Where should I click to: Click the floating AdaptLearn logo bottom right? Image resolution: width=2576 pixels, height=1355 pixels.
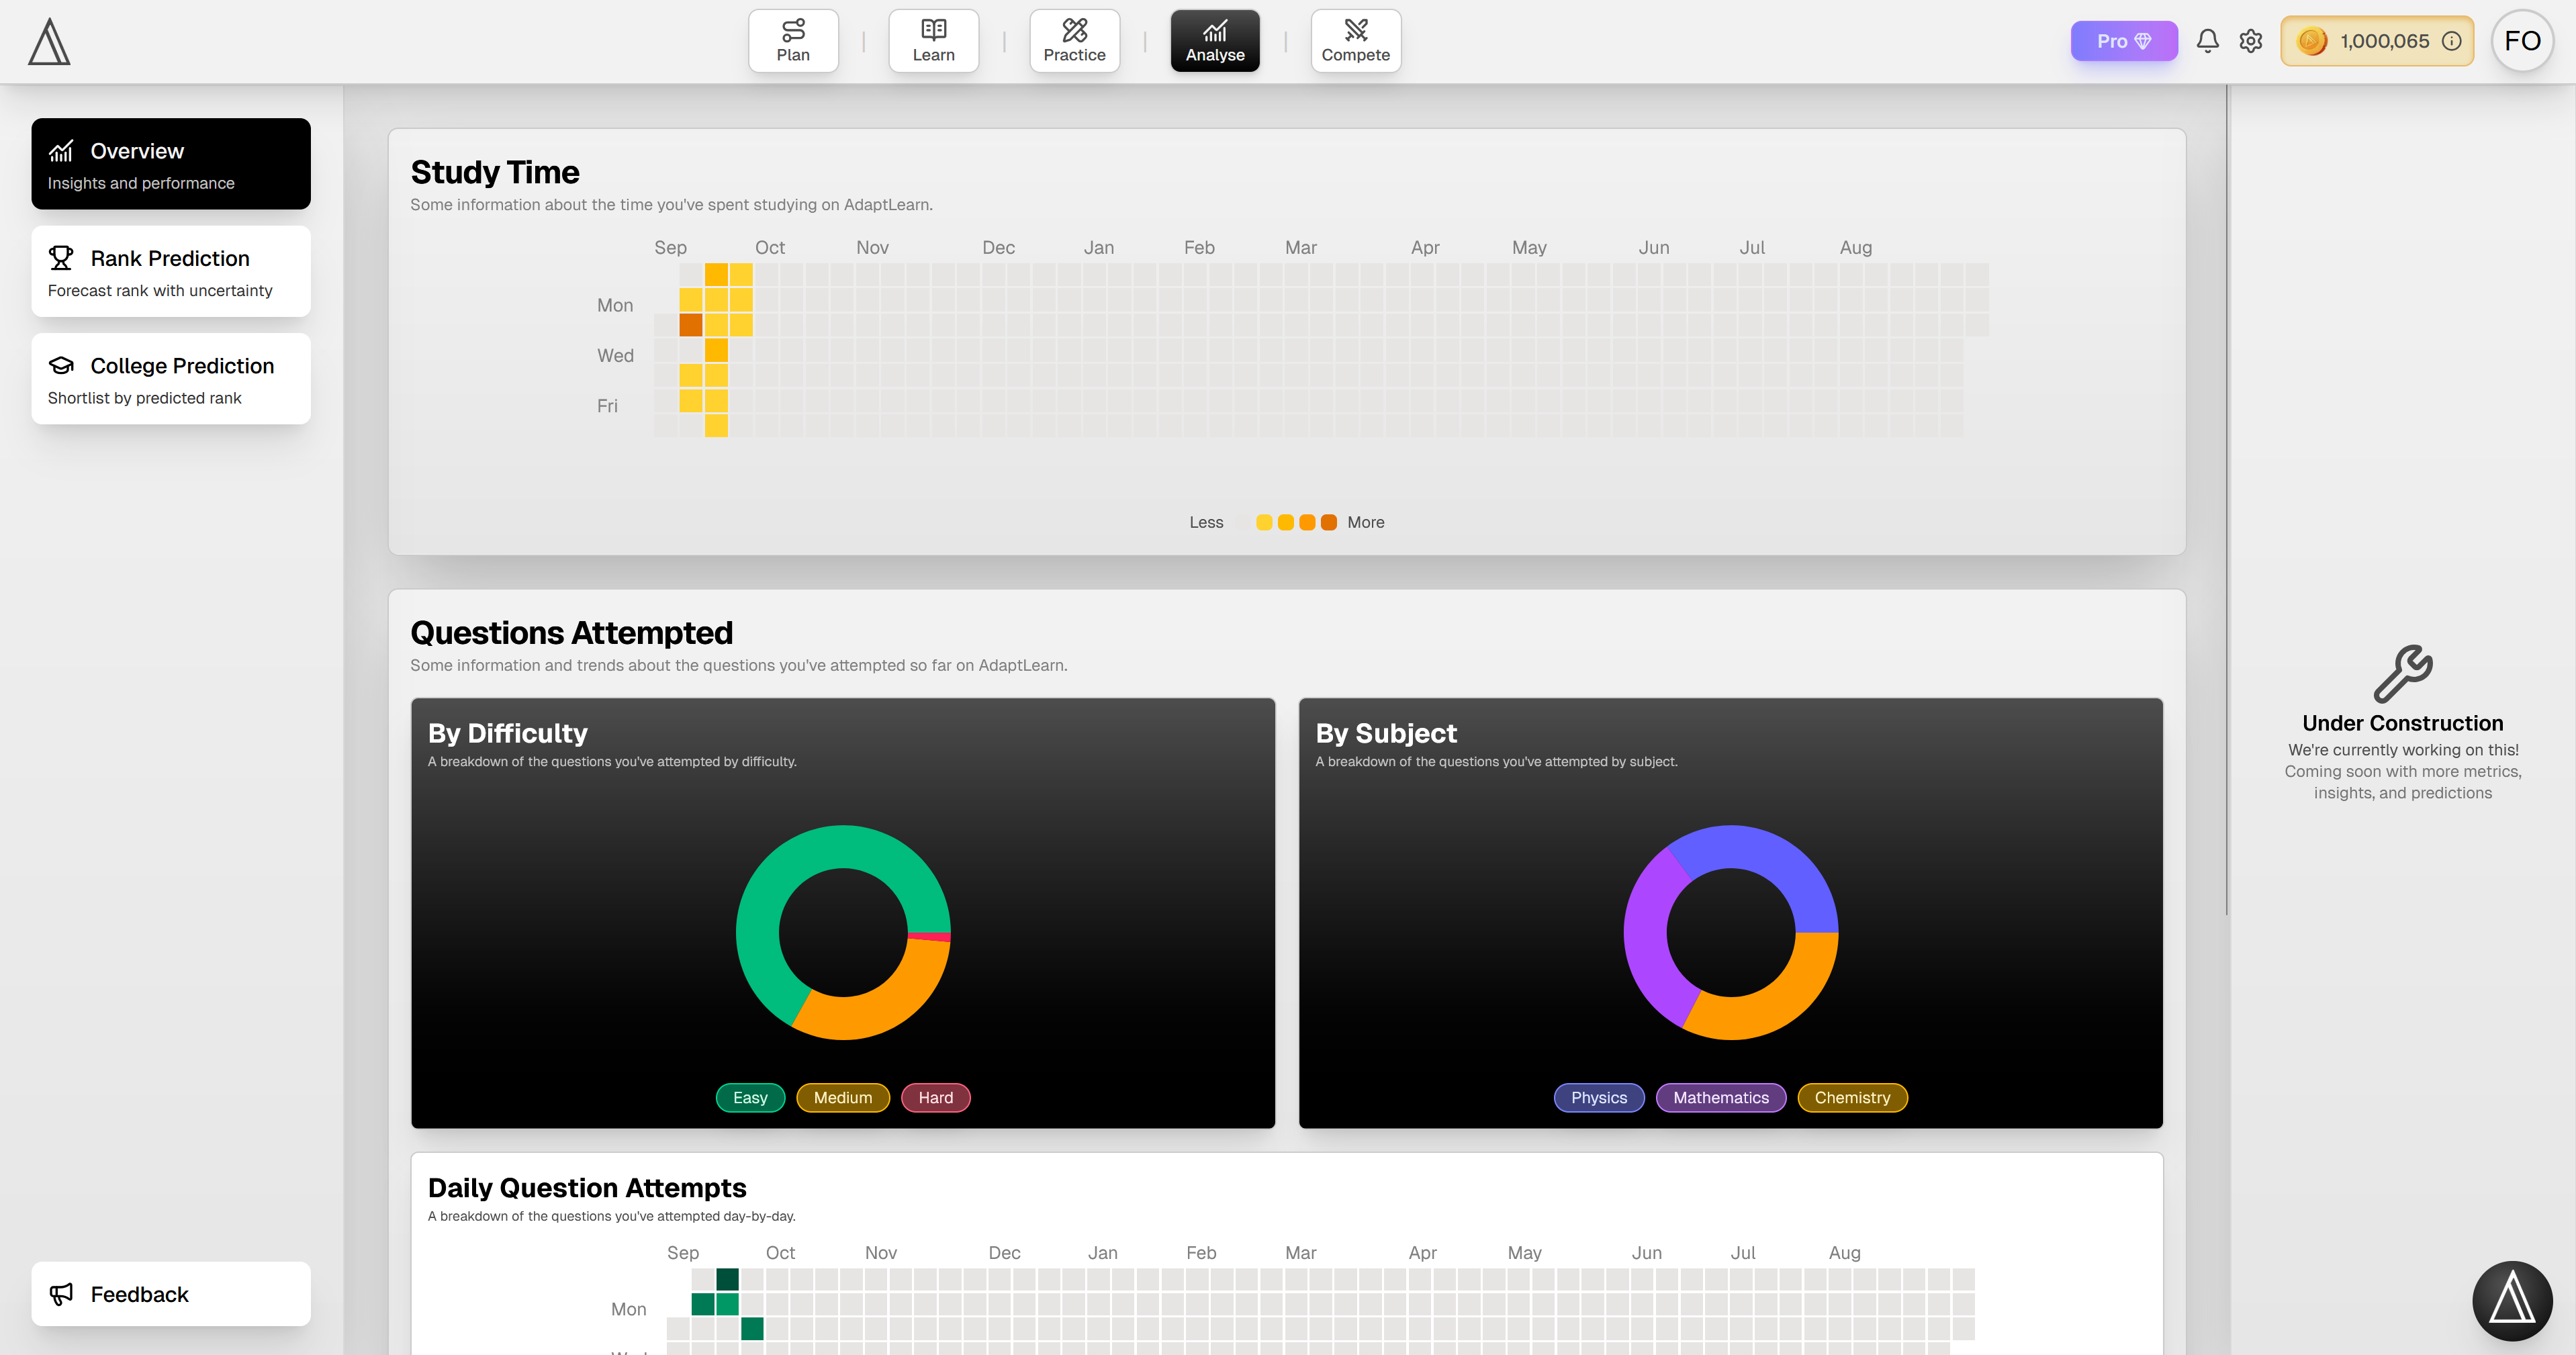[2513, 1300]
